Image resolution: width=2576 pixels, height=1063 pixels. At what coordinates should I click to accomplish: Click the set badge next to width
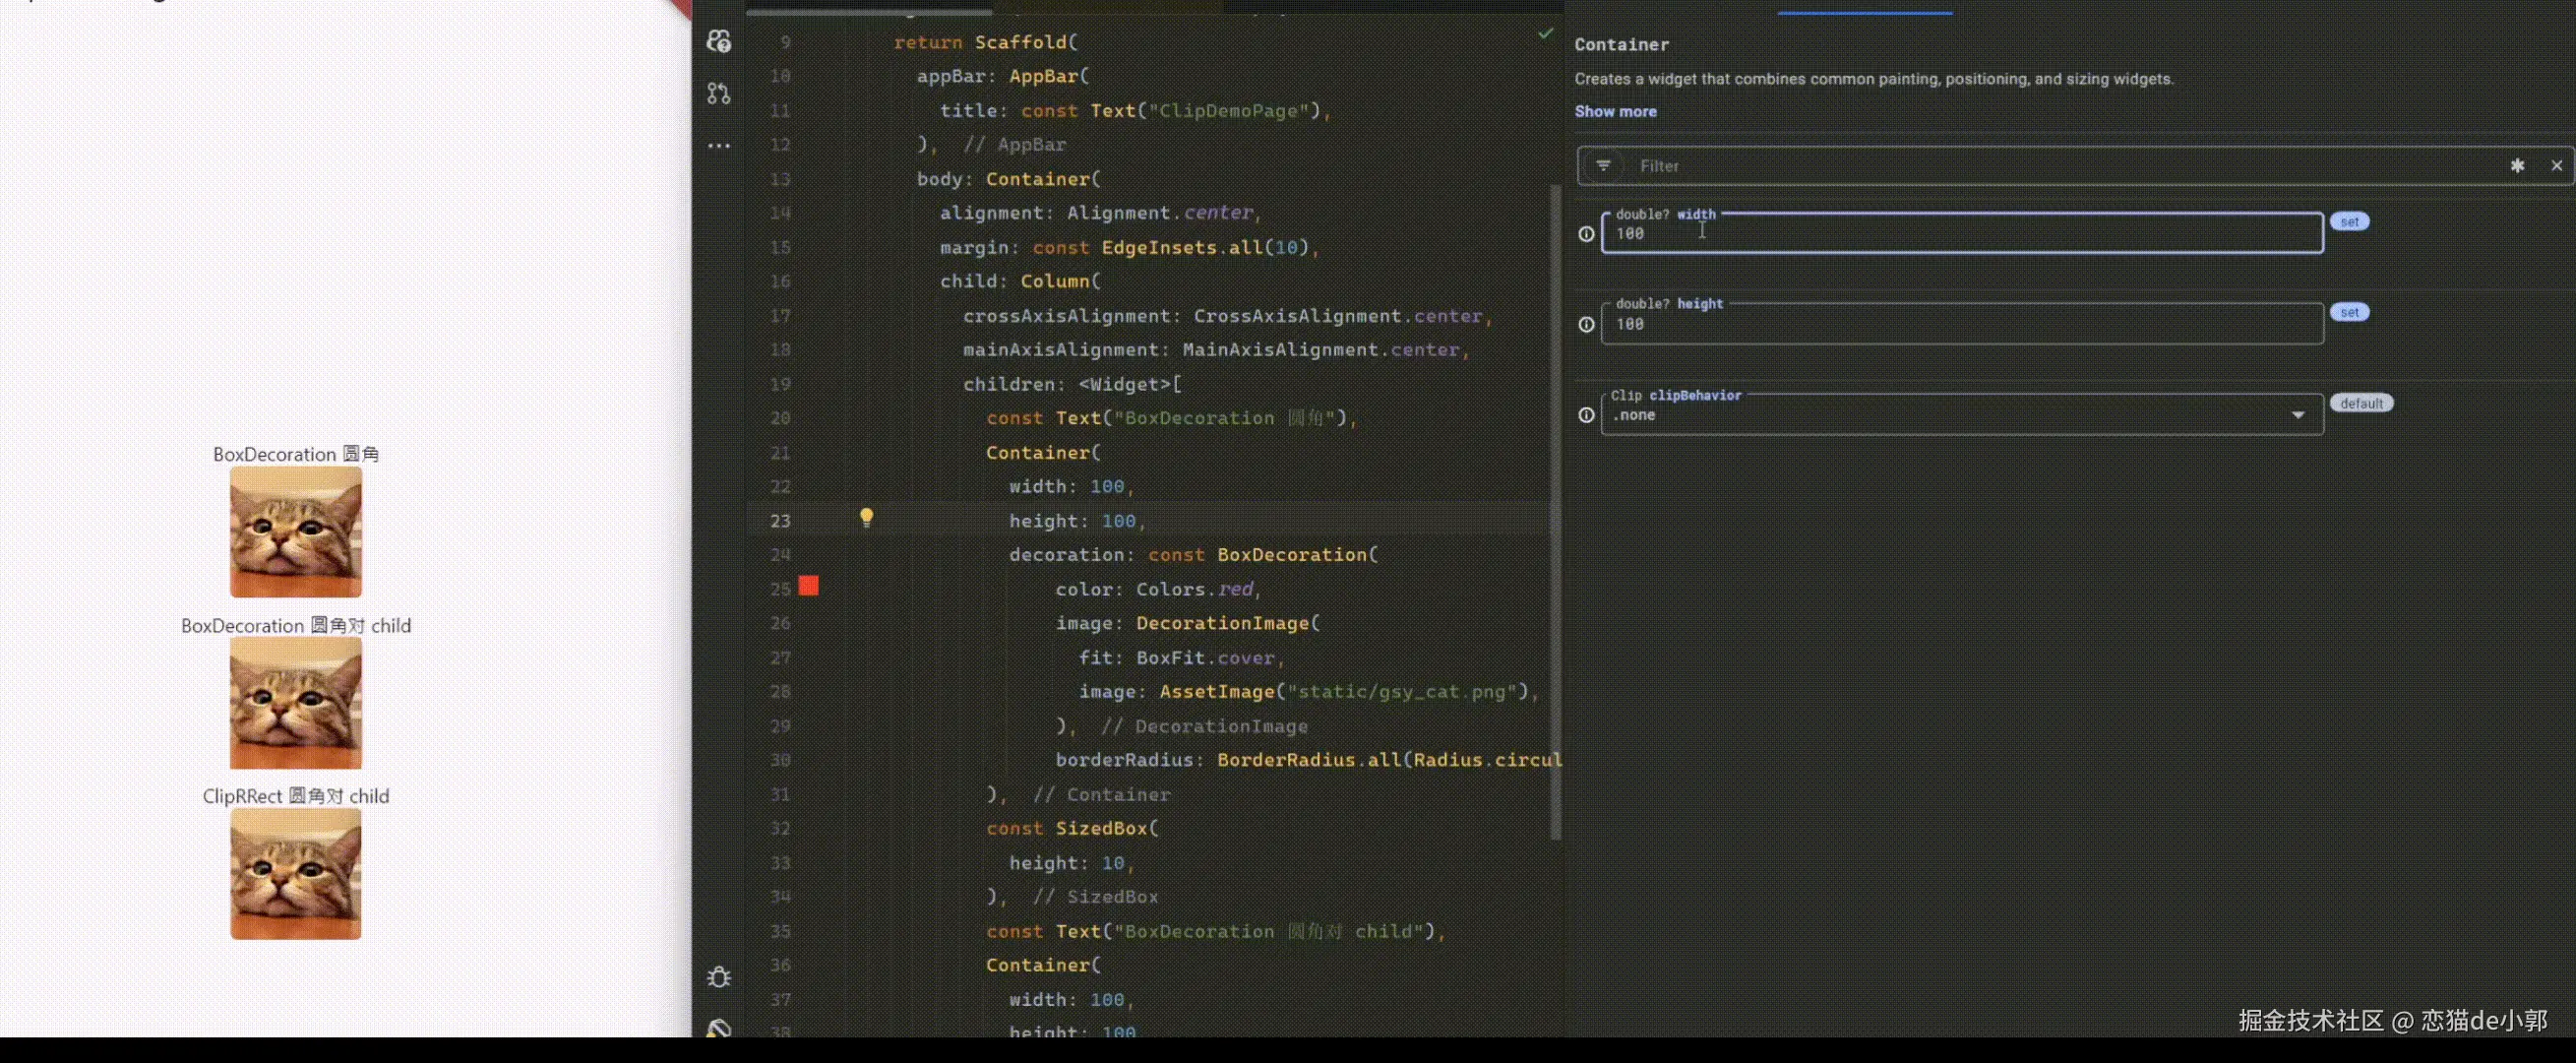2349,222
